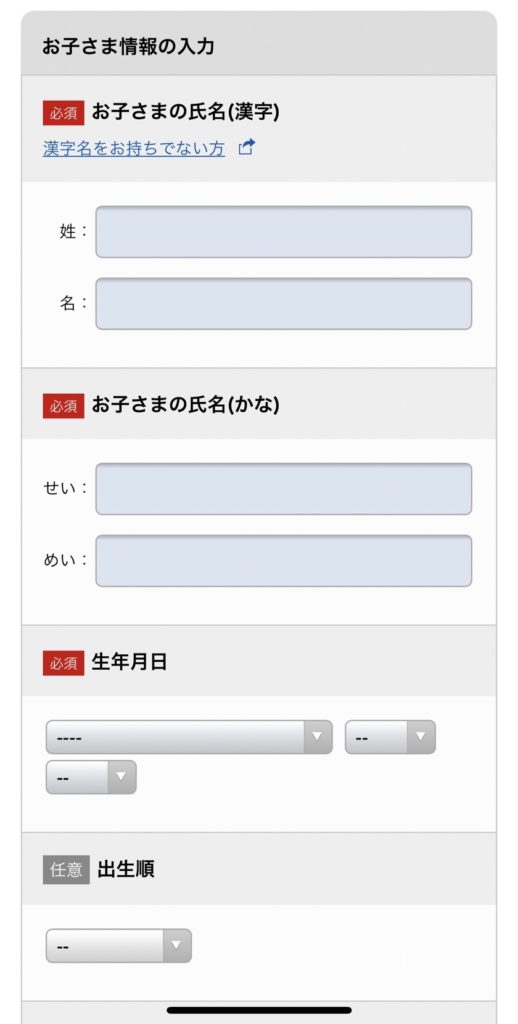Open the external link icon beside 漢字名をお持ちでない方
518x1024 pixels.
246,148
